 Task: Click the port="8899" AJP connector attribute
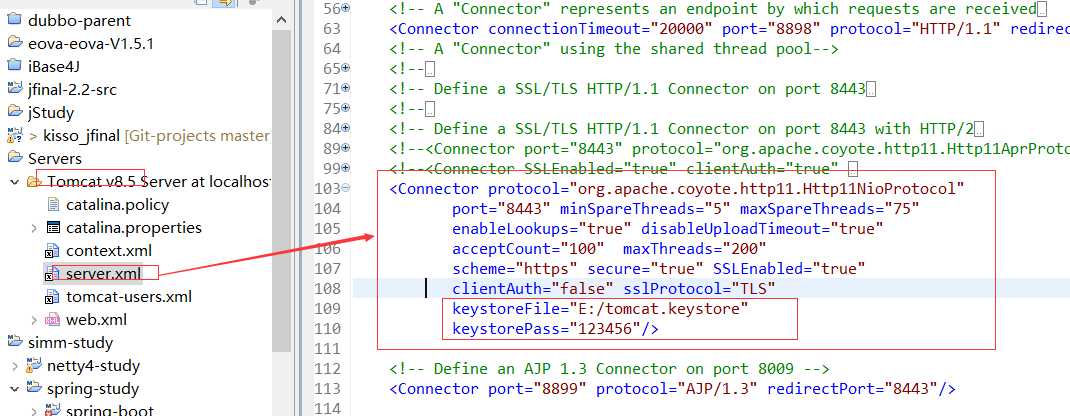point(537,389)
